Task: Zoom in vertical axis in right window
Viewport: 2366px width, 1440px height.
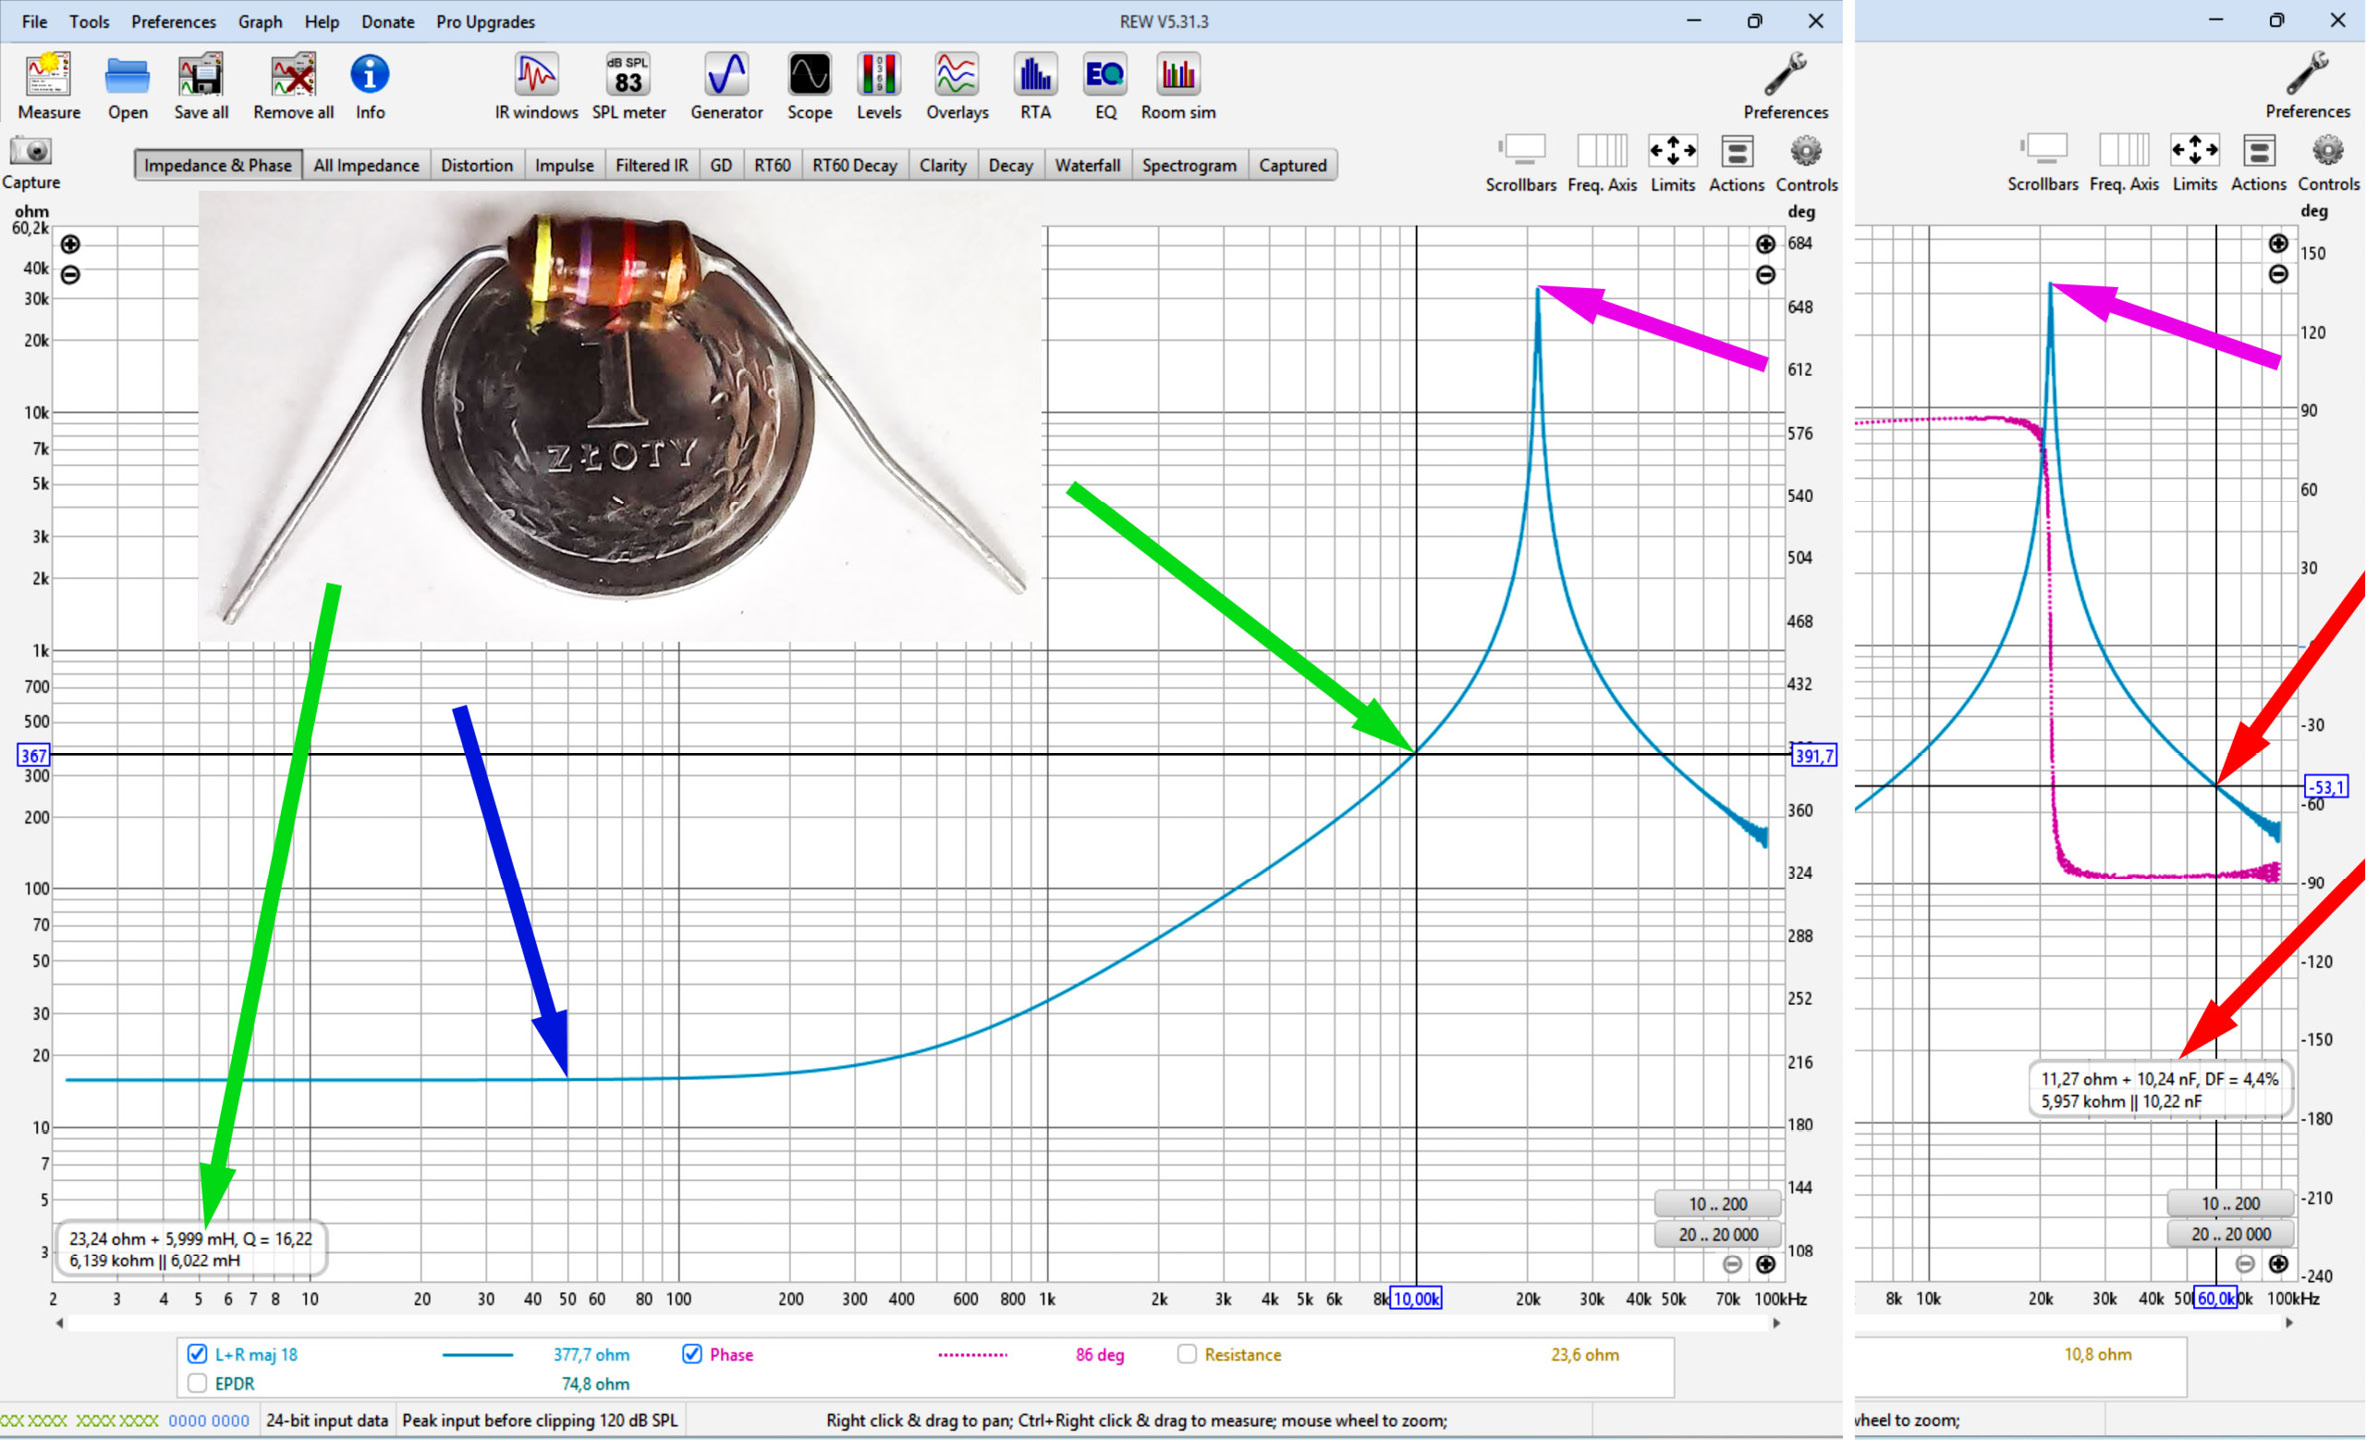Action: click(x=2277, y=244)
